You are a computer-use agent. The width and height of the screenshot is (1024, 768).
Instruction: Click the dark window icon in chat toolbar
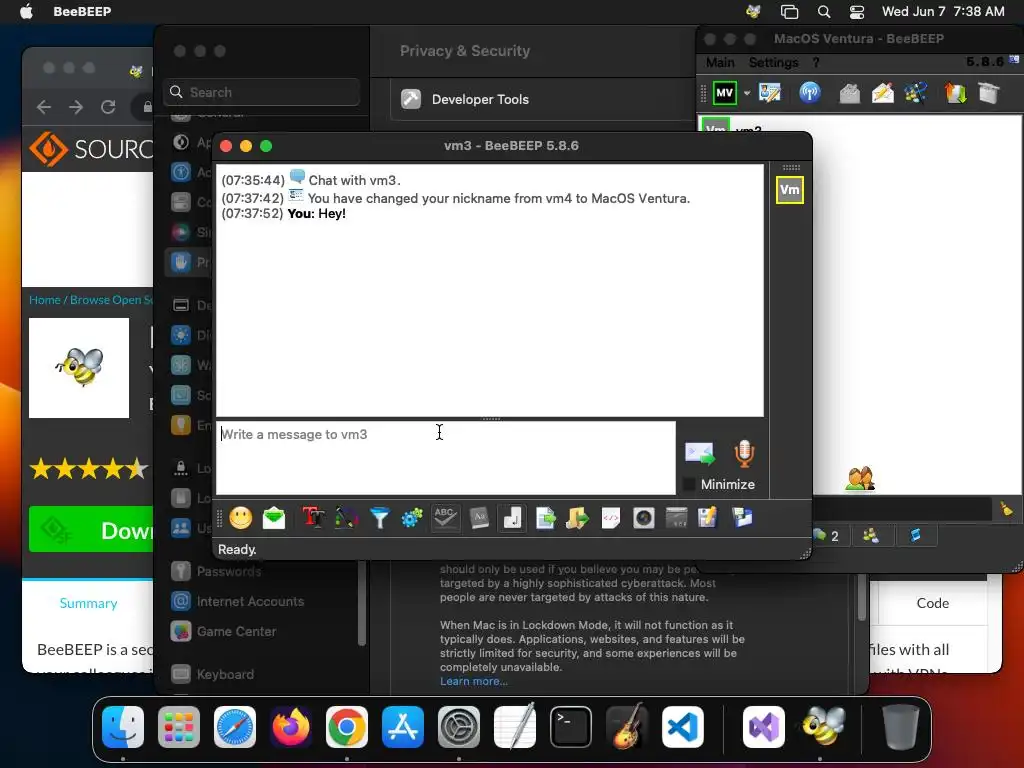click(x=676, y=519)
